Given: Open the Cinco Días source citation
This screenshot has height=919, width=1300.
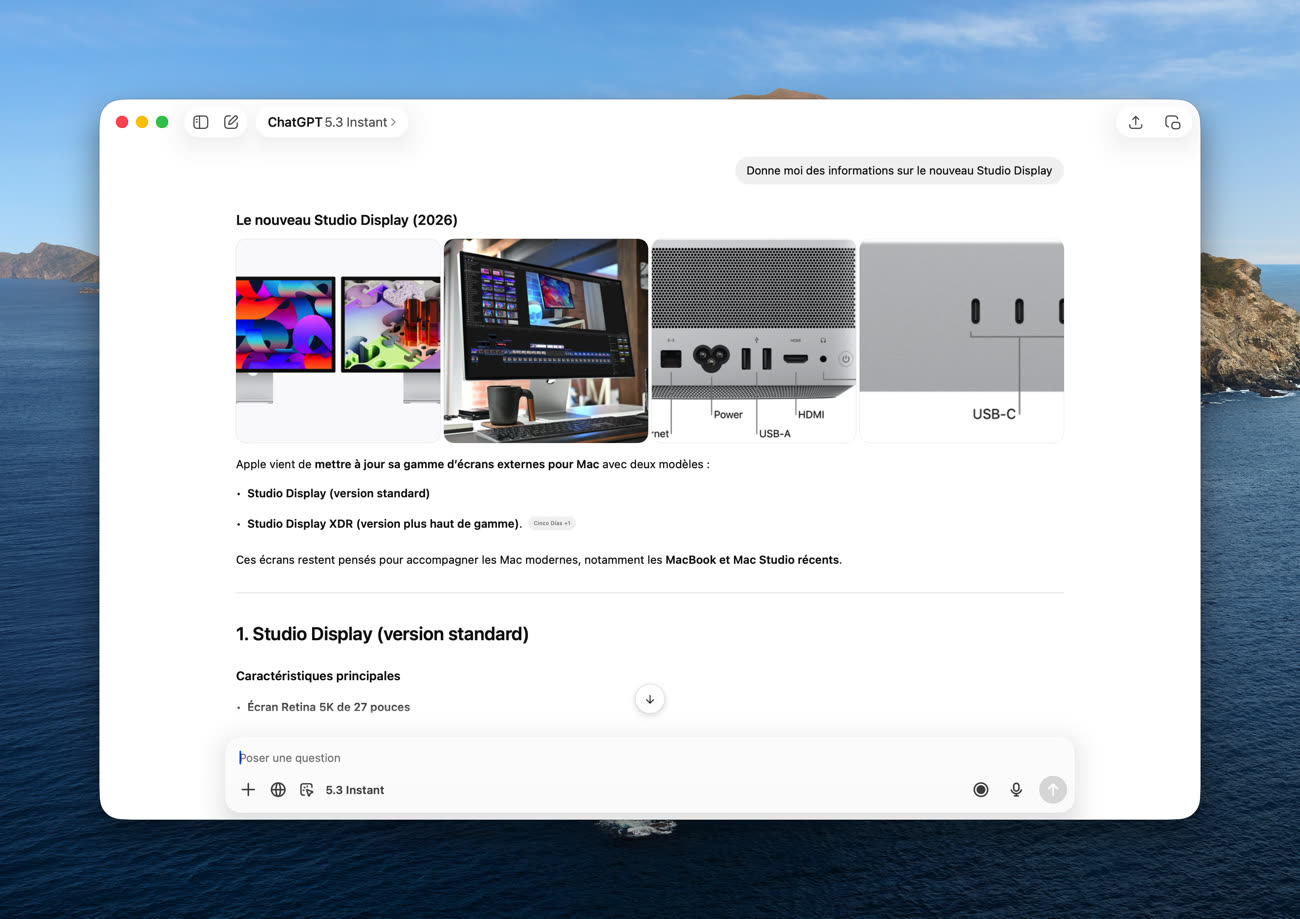Looking at the screenshot, I should click(552, 523).
